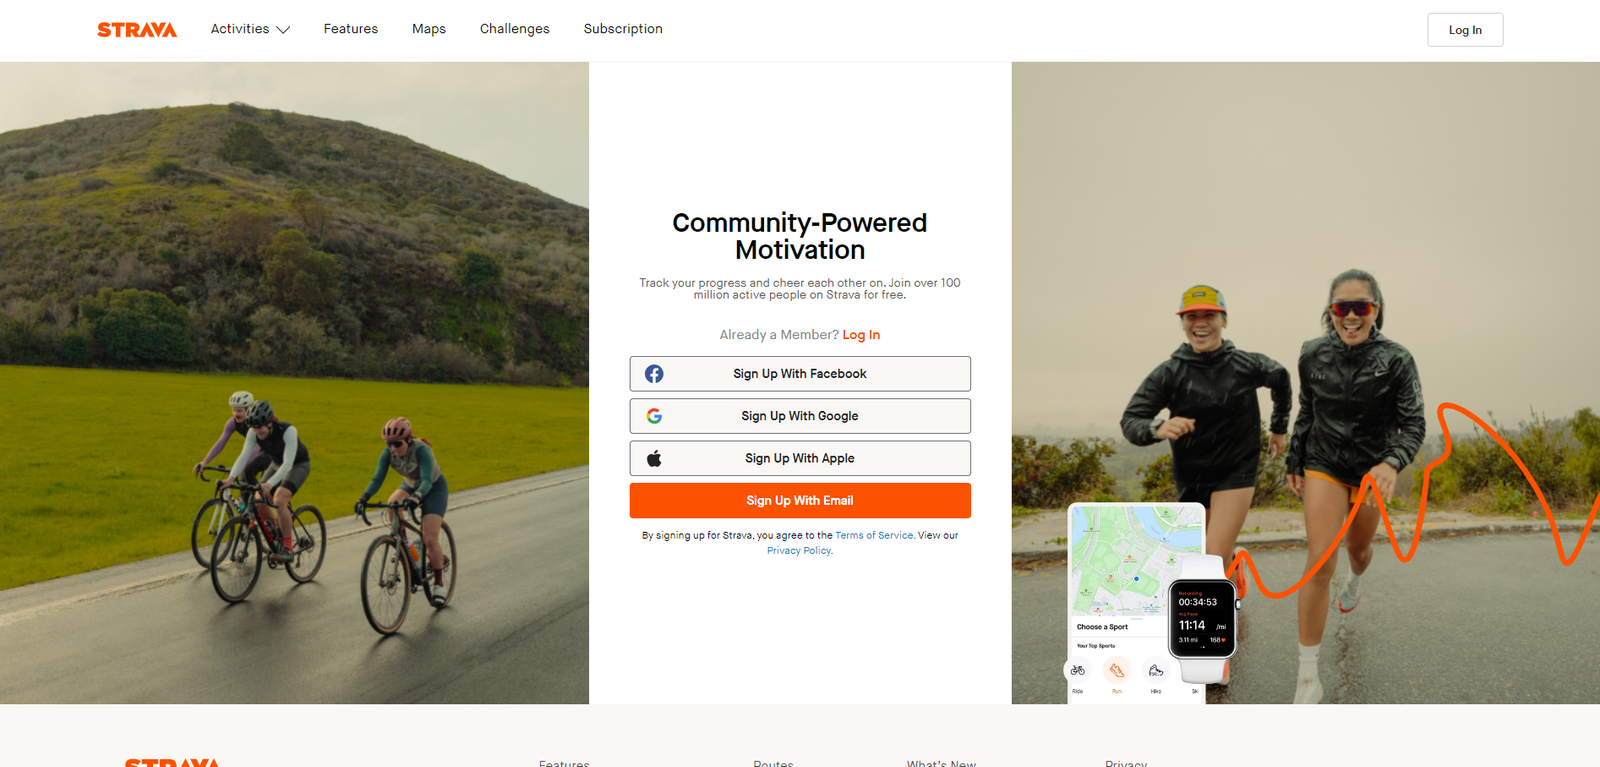The width and height of the screenshot is (1600, 767).
Task: Click the Apple logo icon
Action: point(654,458)
